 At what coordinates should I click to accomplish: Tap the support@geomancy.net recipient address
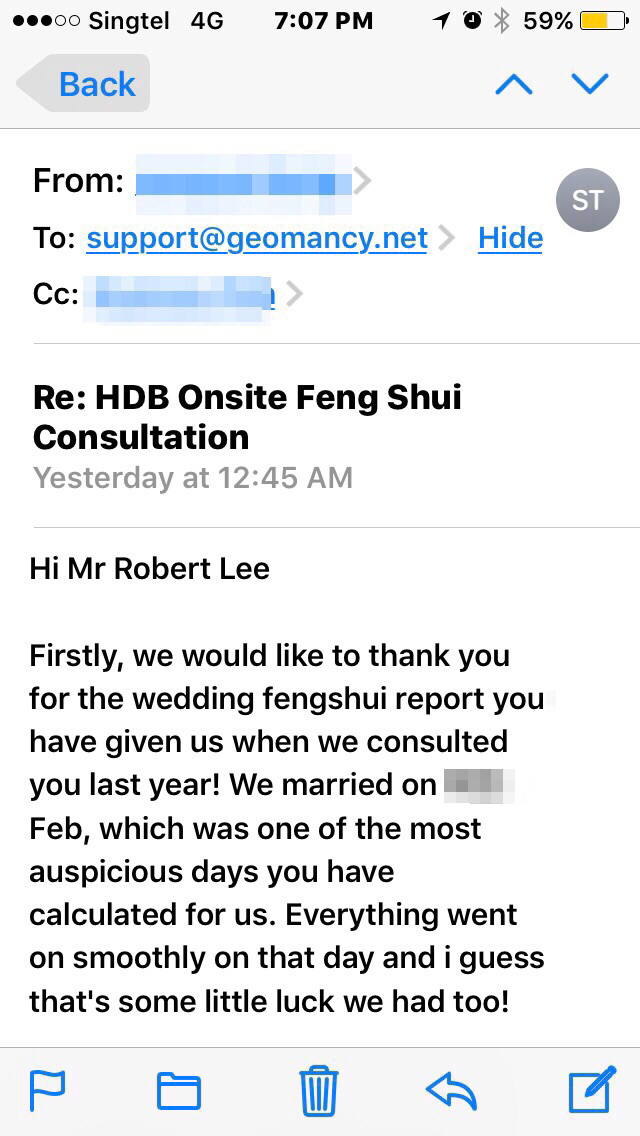click(x=257, y=238)
